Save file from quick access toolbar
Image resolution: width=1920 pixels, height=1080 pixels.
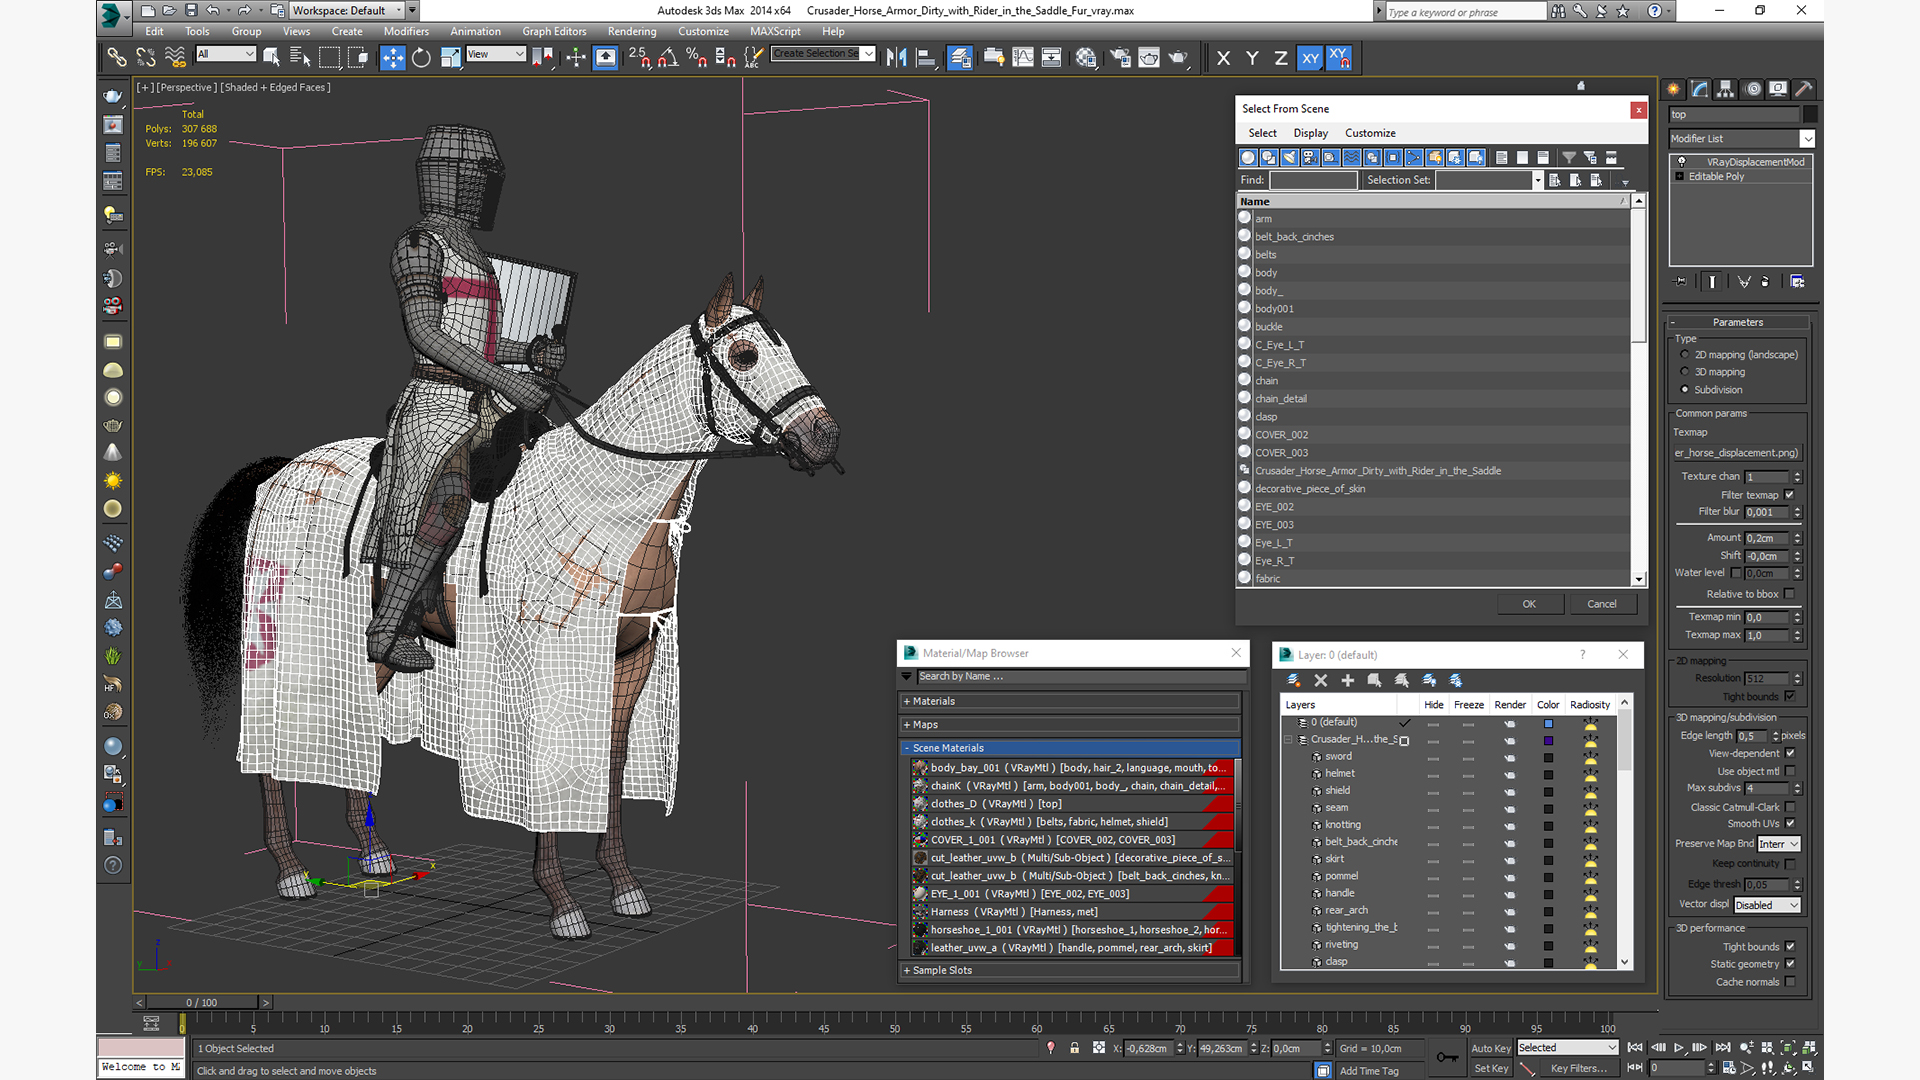[x=190, y=10]
